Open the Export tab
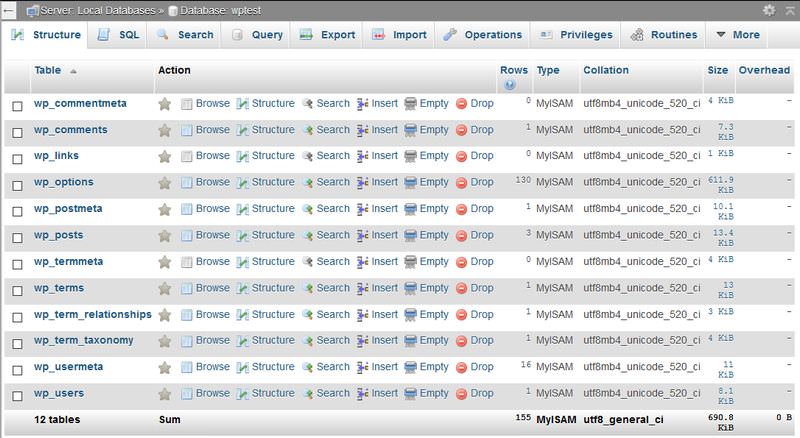The image size is (800, 438). pos(327,35)
